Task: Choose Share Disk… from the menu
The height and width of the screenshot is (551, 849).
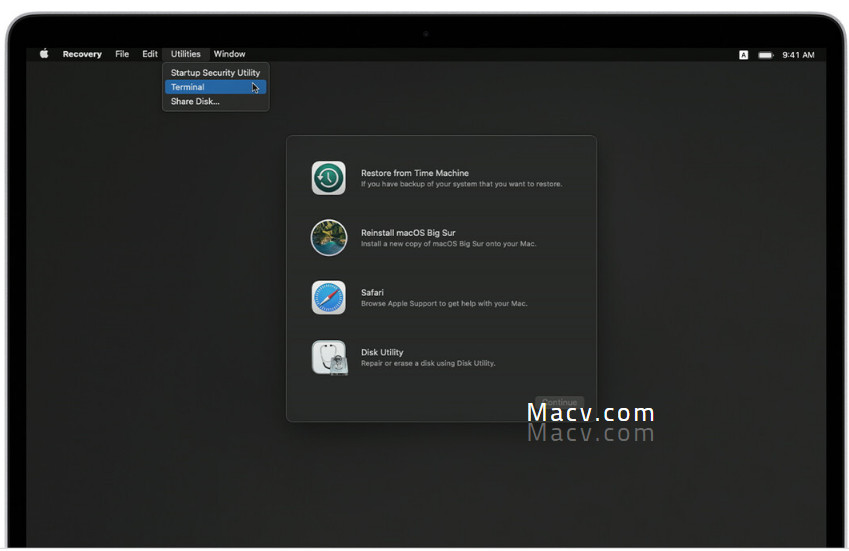Action: 215,101
